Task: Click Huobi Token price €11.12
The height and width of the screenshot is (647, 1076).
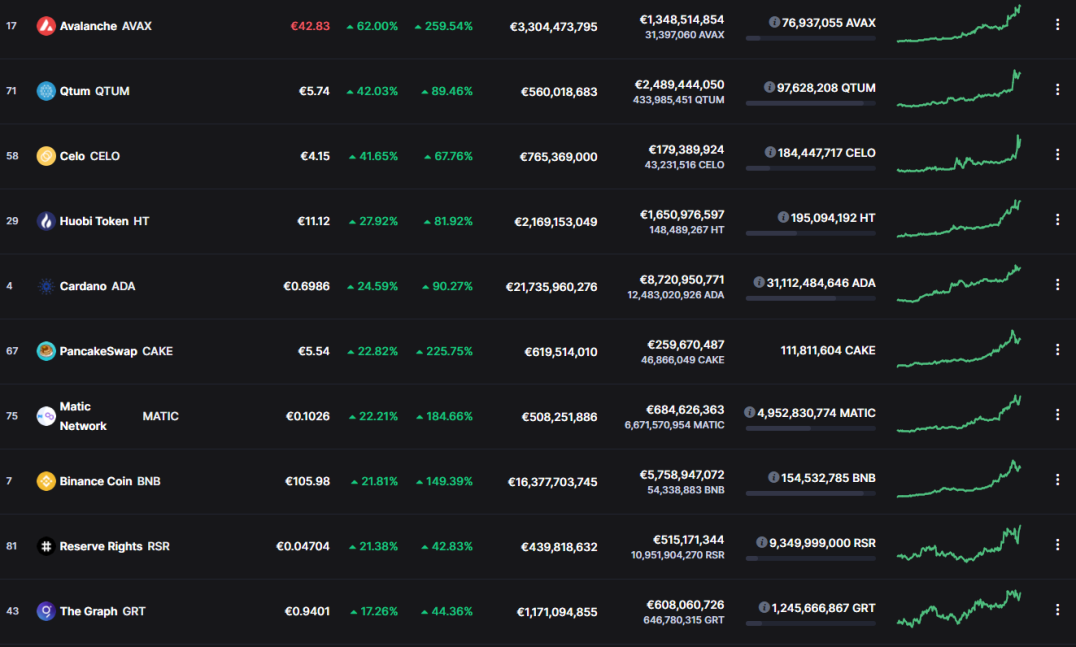Action: click(314, 221)
